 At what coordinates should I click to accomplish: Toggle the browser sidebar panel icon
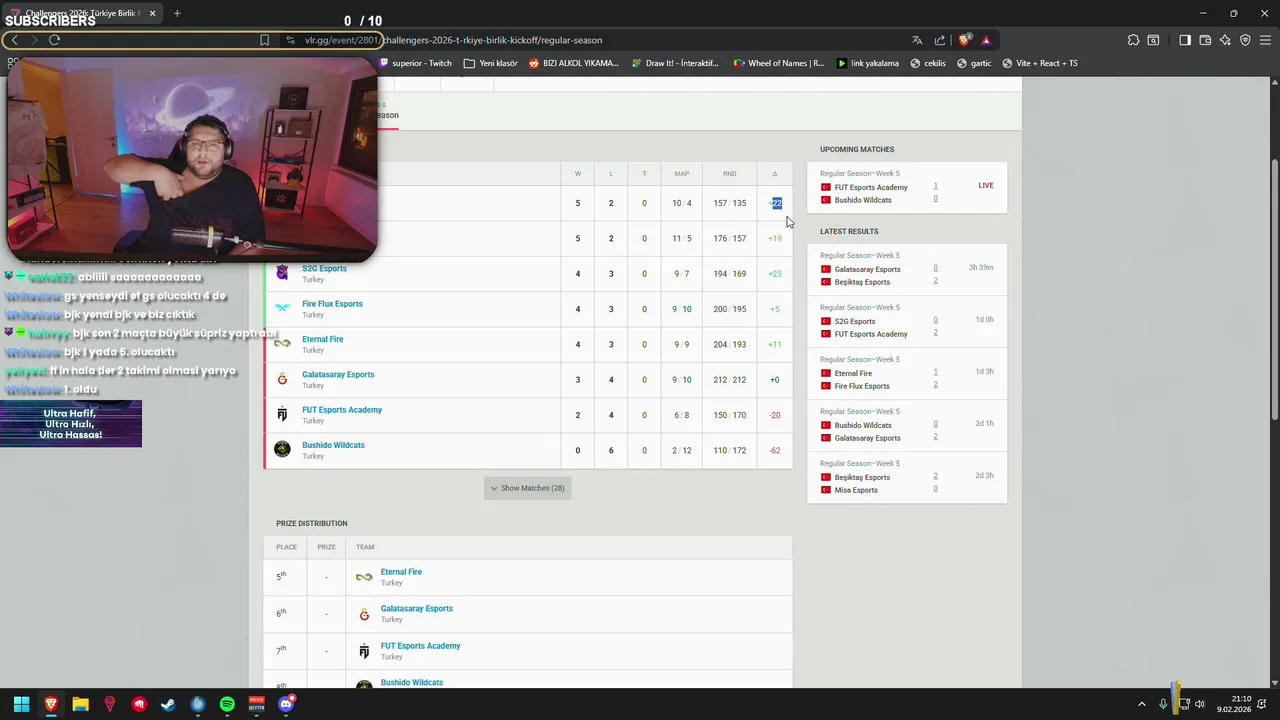(x=1185, y=40)
